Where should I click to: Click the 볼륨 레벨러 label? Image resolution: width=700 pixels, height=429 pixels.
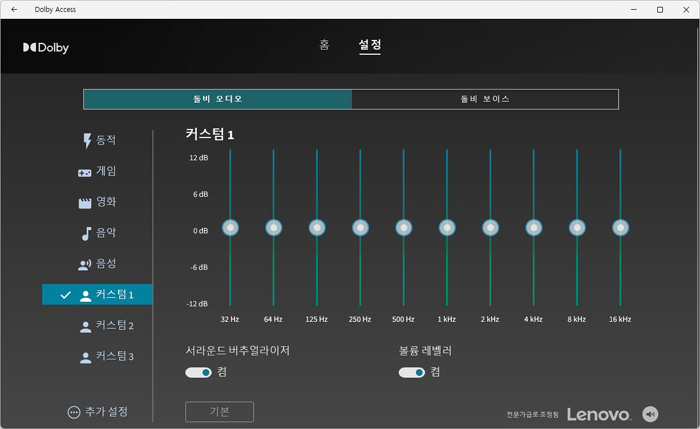[x=425, y=350]
